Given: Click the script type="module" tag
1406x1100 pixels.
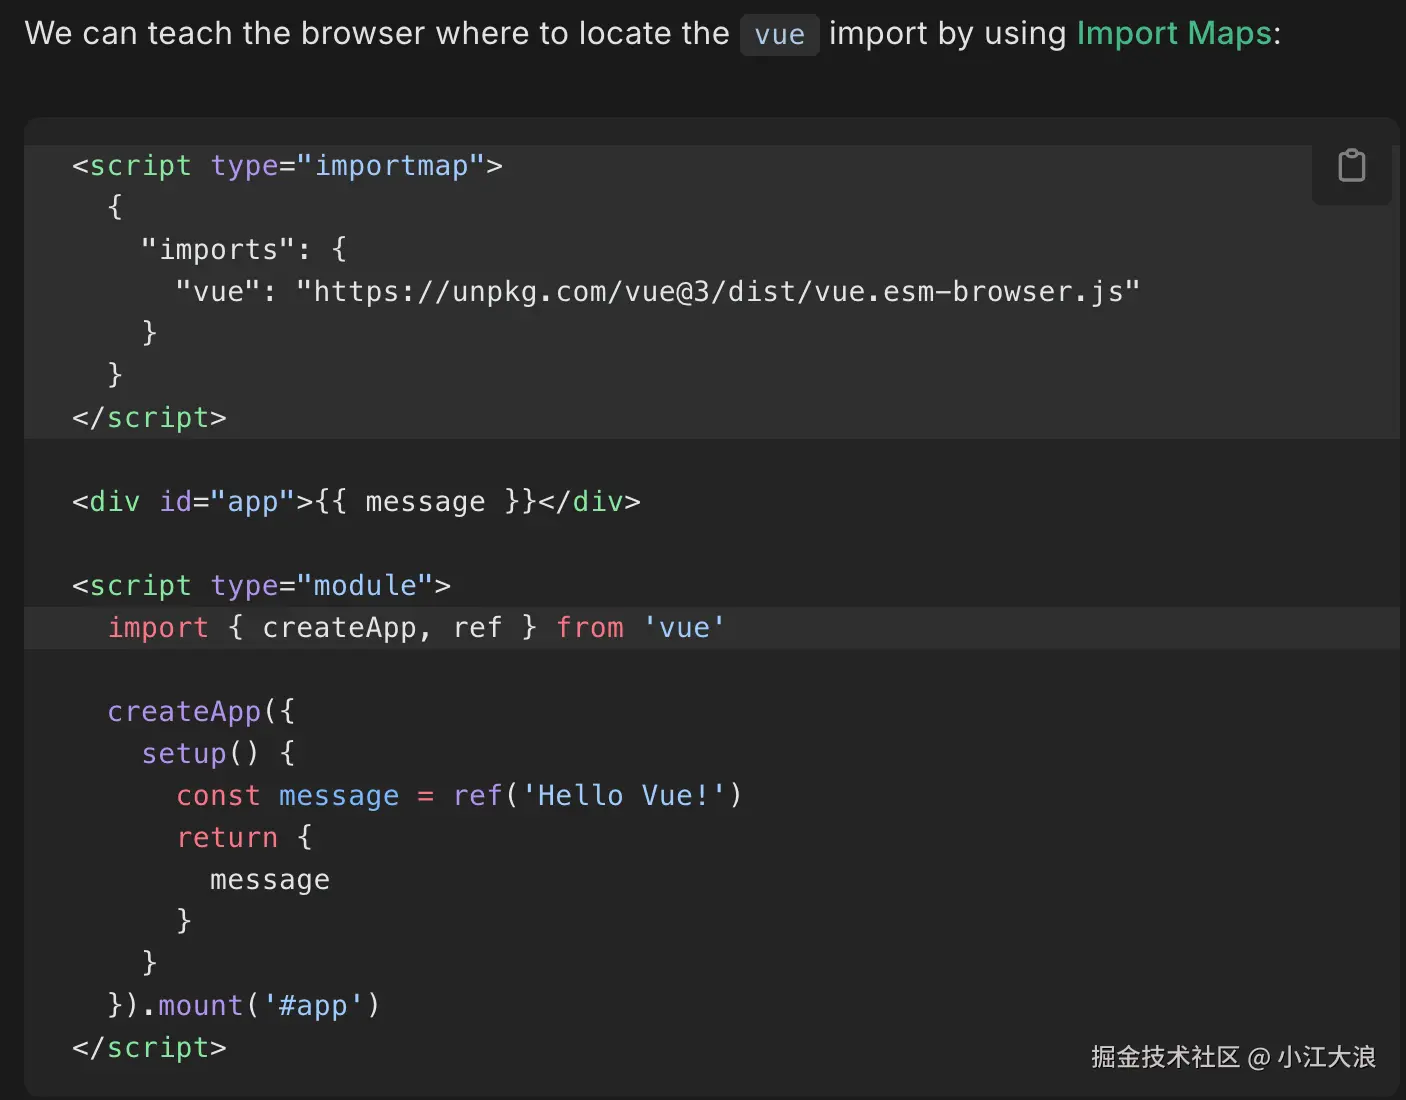Looking at the screenshot, I should pyautogui.click(x=261, y=586).
